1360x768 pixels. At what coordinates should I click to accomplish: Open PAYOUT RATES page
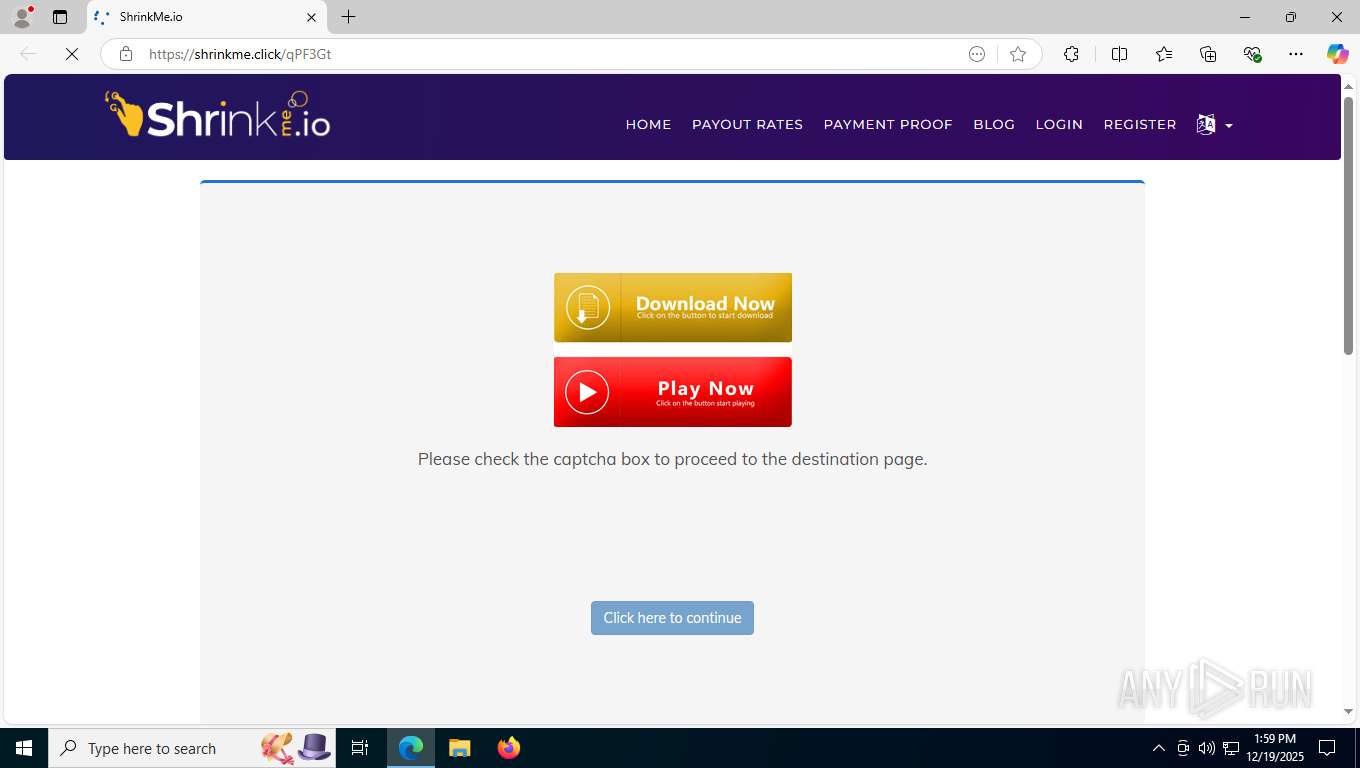tap(747, 124)
